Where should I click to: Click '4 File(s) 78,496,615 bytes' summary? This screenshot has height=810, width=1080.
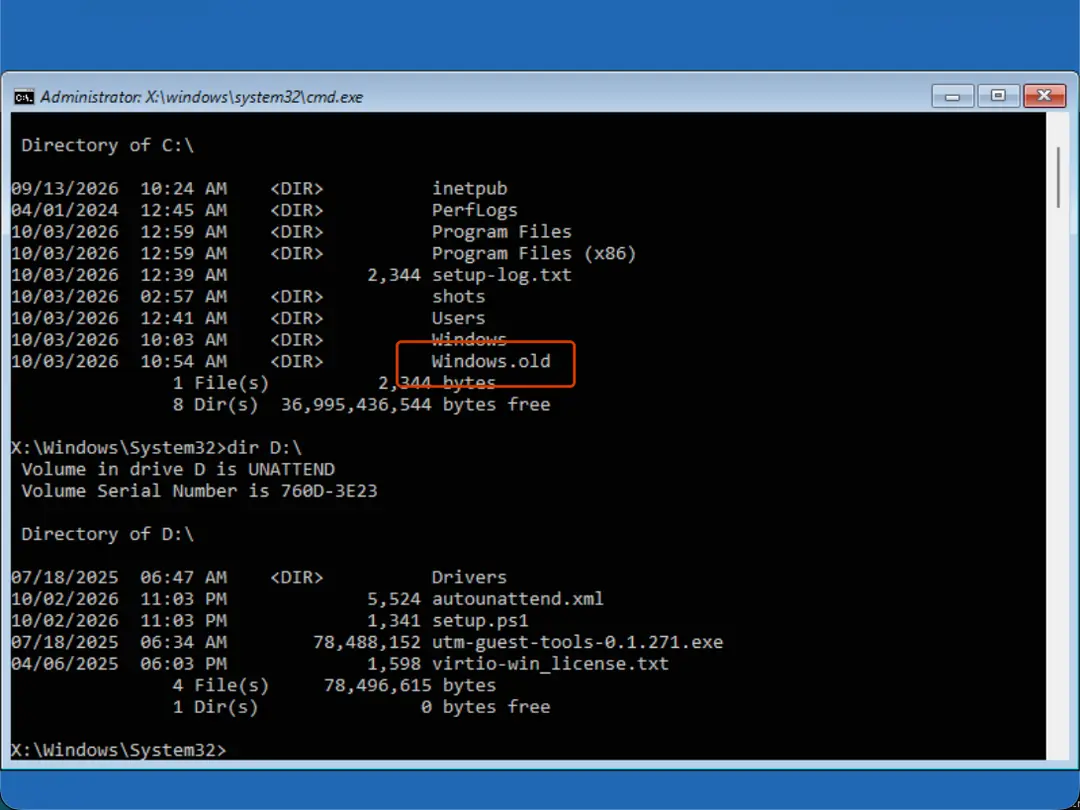pos(334,685)
